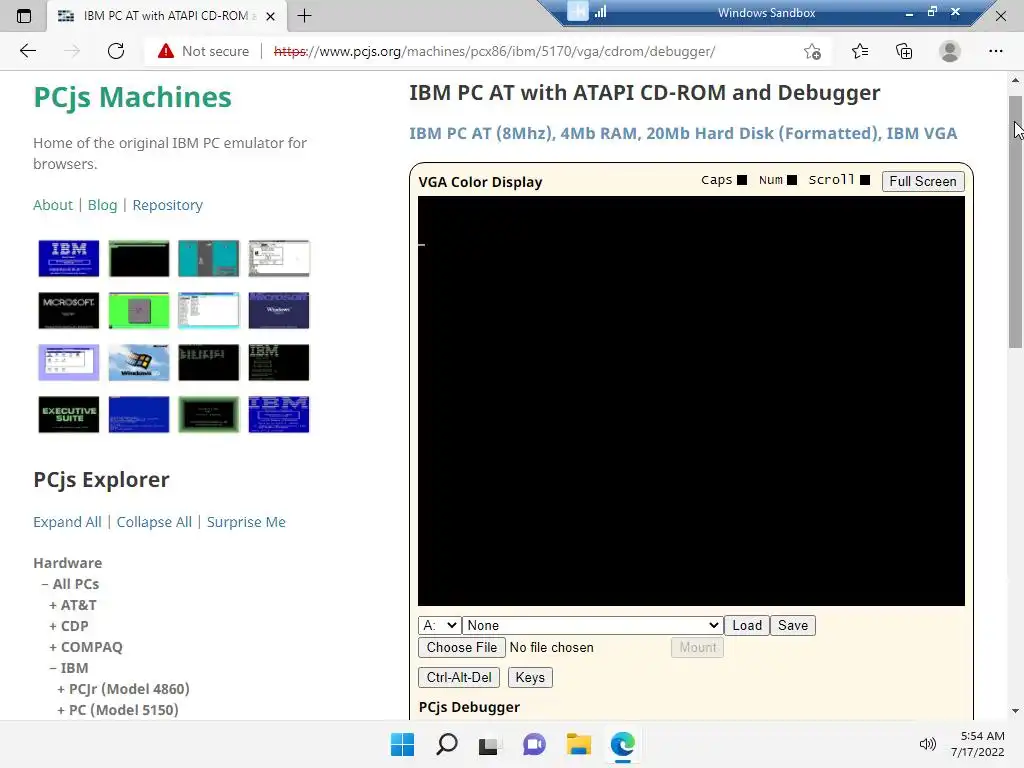Add this page to favorites star

click(x=812, y=51)
